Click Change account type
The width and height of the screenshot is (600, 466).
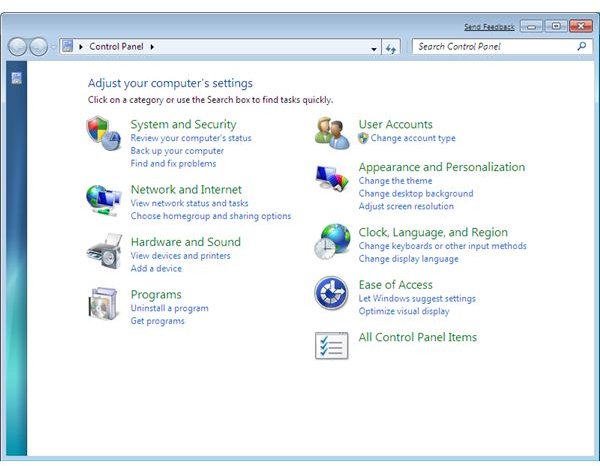(x=413, y=138)
